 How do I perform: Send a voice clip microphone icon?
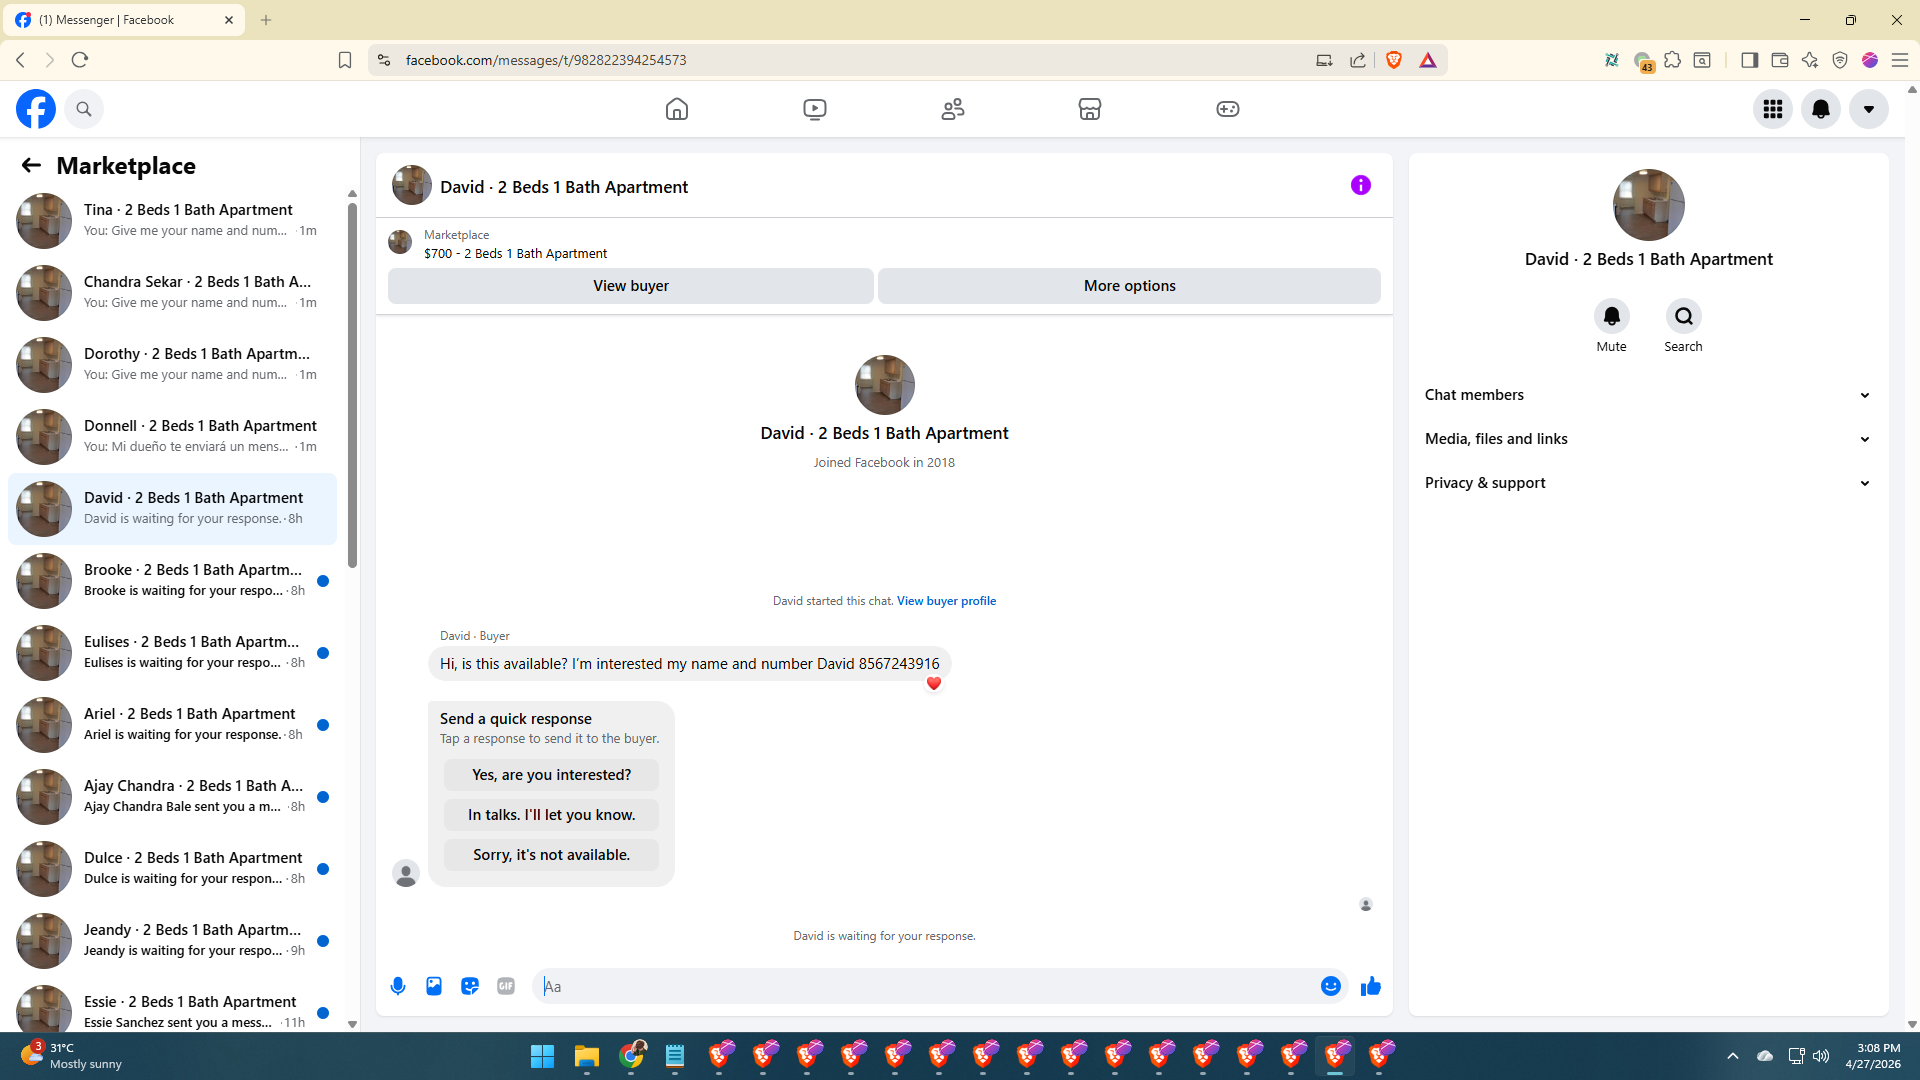(398, 986)
